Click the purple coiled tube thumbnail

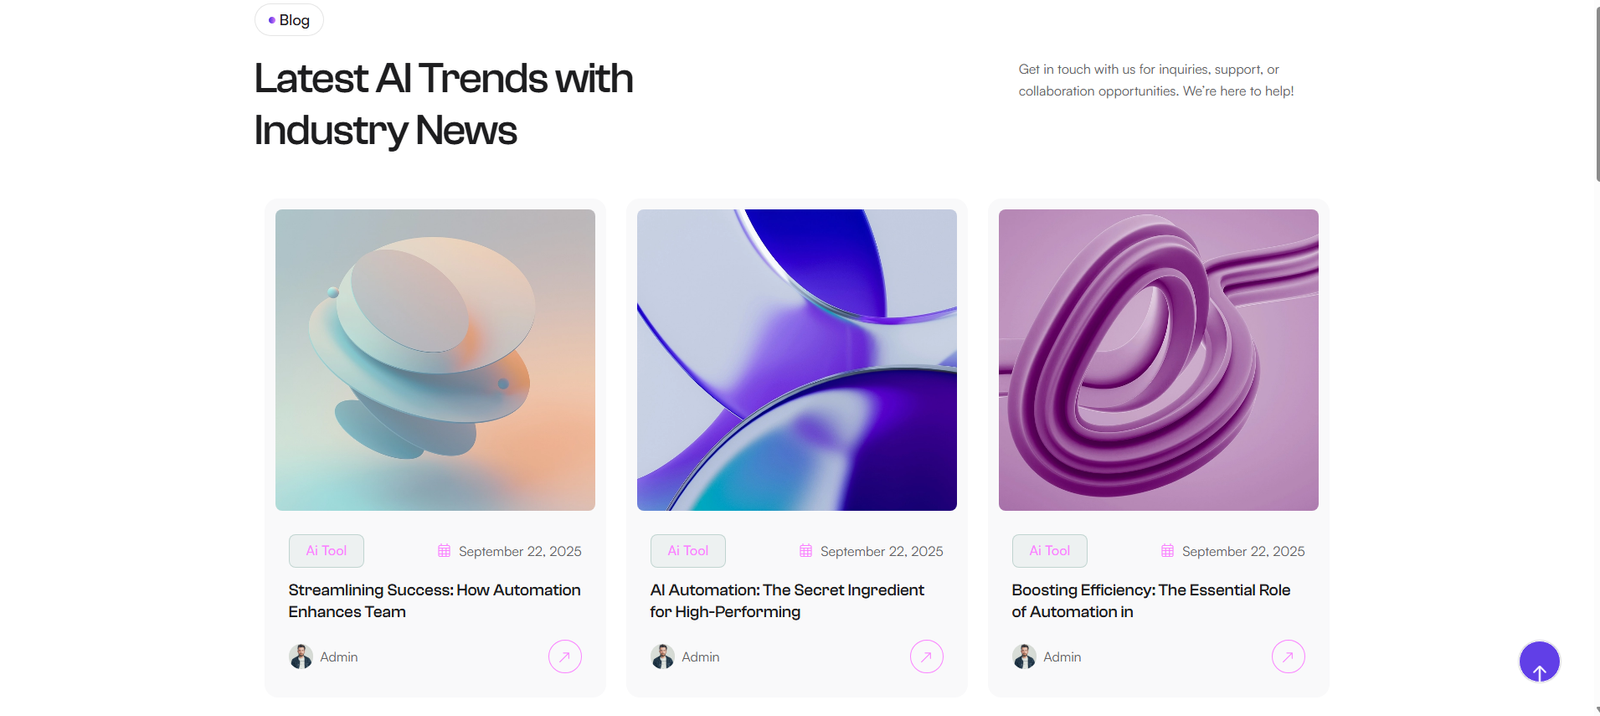[x=1158, y=360]
